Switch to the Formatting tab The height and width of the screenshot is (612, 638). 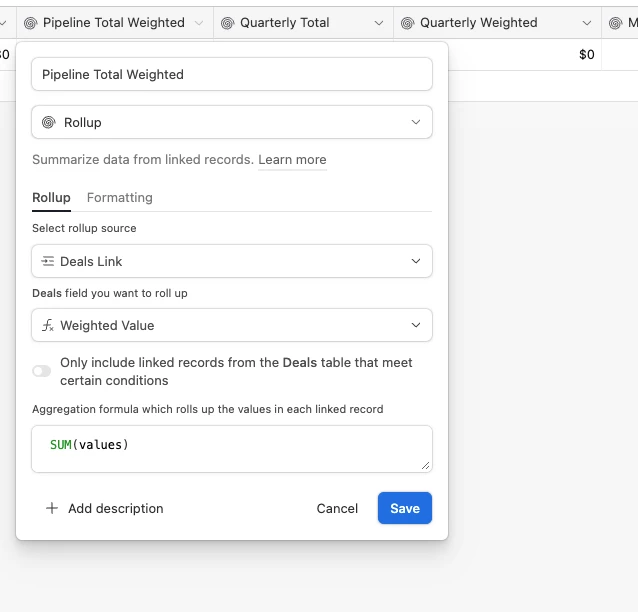pyautogui.click(x=120, y=198)
